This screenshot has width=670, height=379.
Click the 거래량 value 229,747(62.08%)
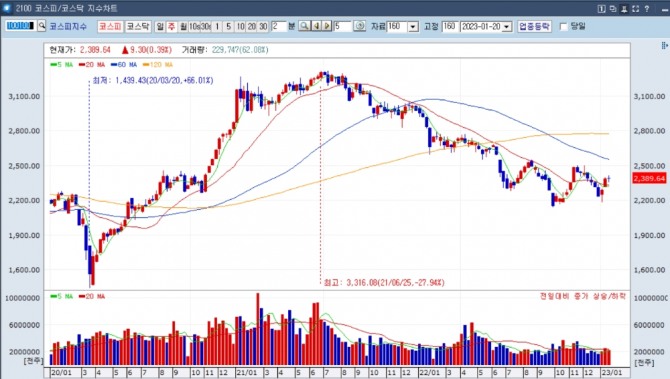point(240,50)
